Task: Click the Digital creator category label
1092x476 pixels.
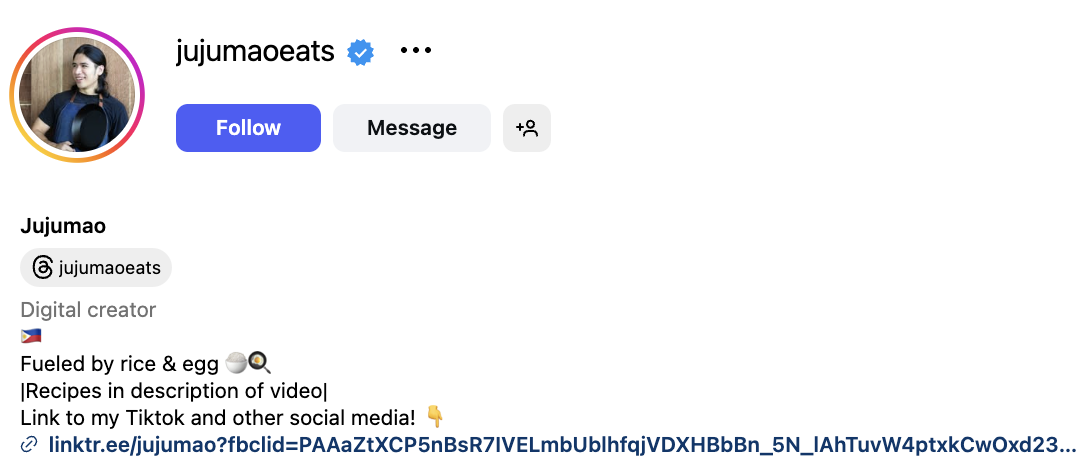Action: pos(88,310)
